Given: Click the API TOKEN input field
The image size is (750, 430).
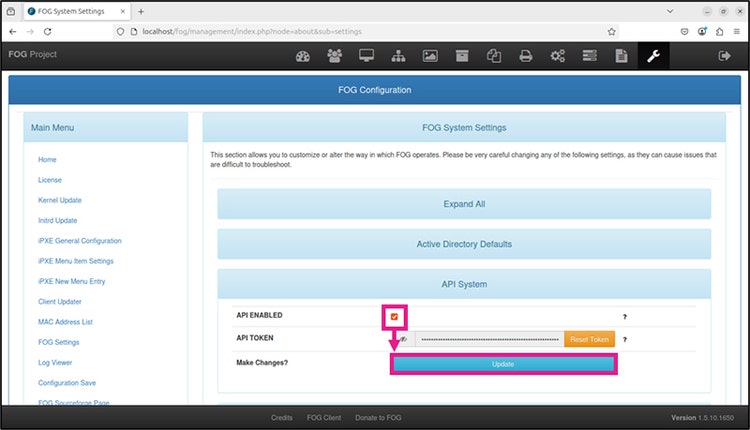Looking at the screenshot, I should 489,339.
